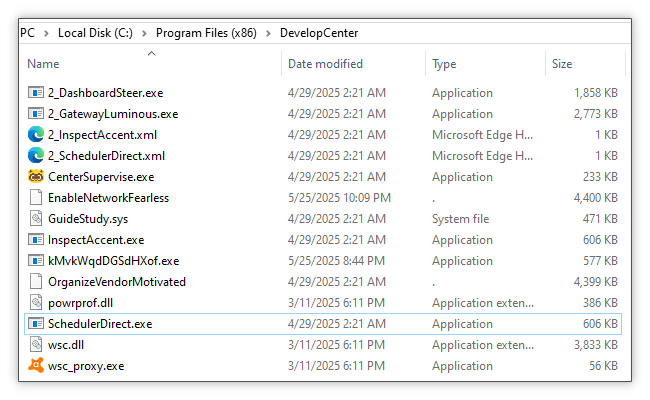Sort by Date modified column header

pyautogui.click(x=325, y=64)
